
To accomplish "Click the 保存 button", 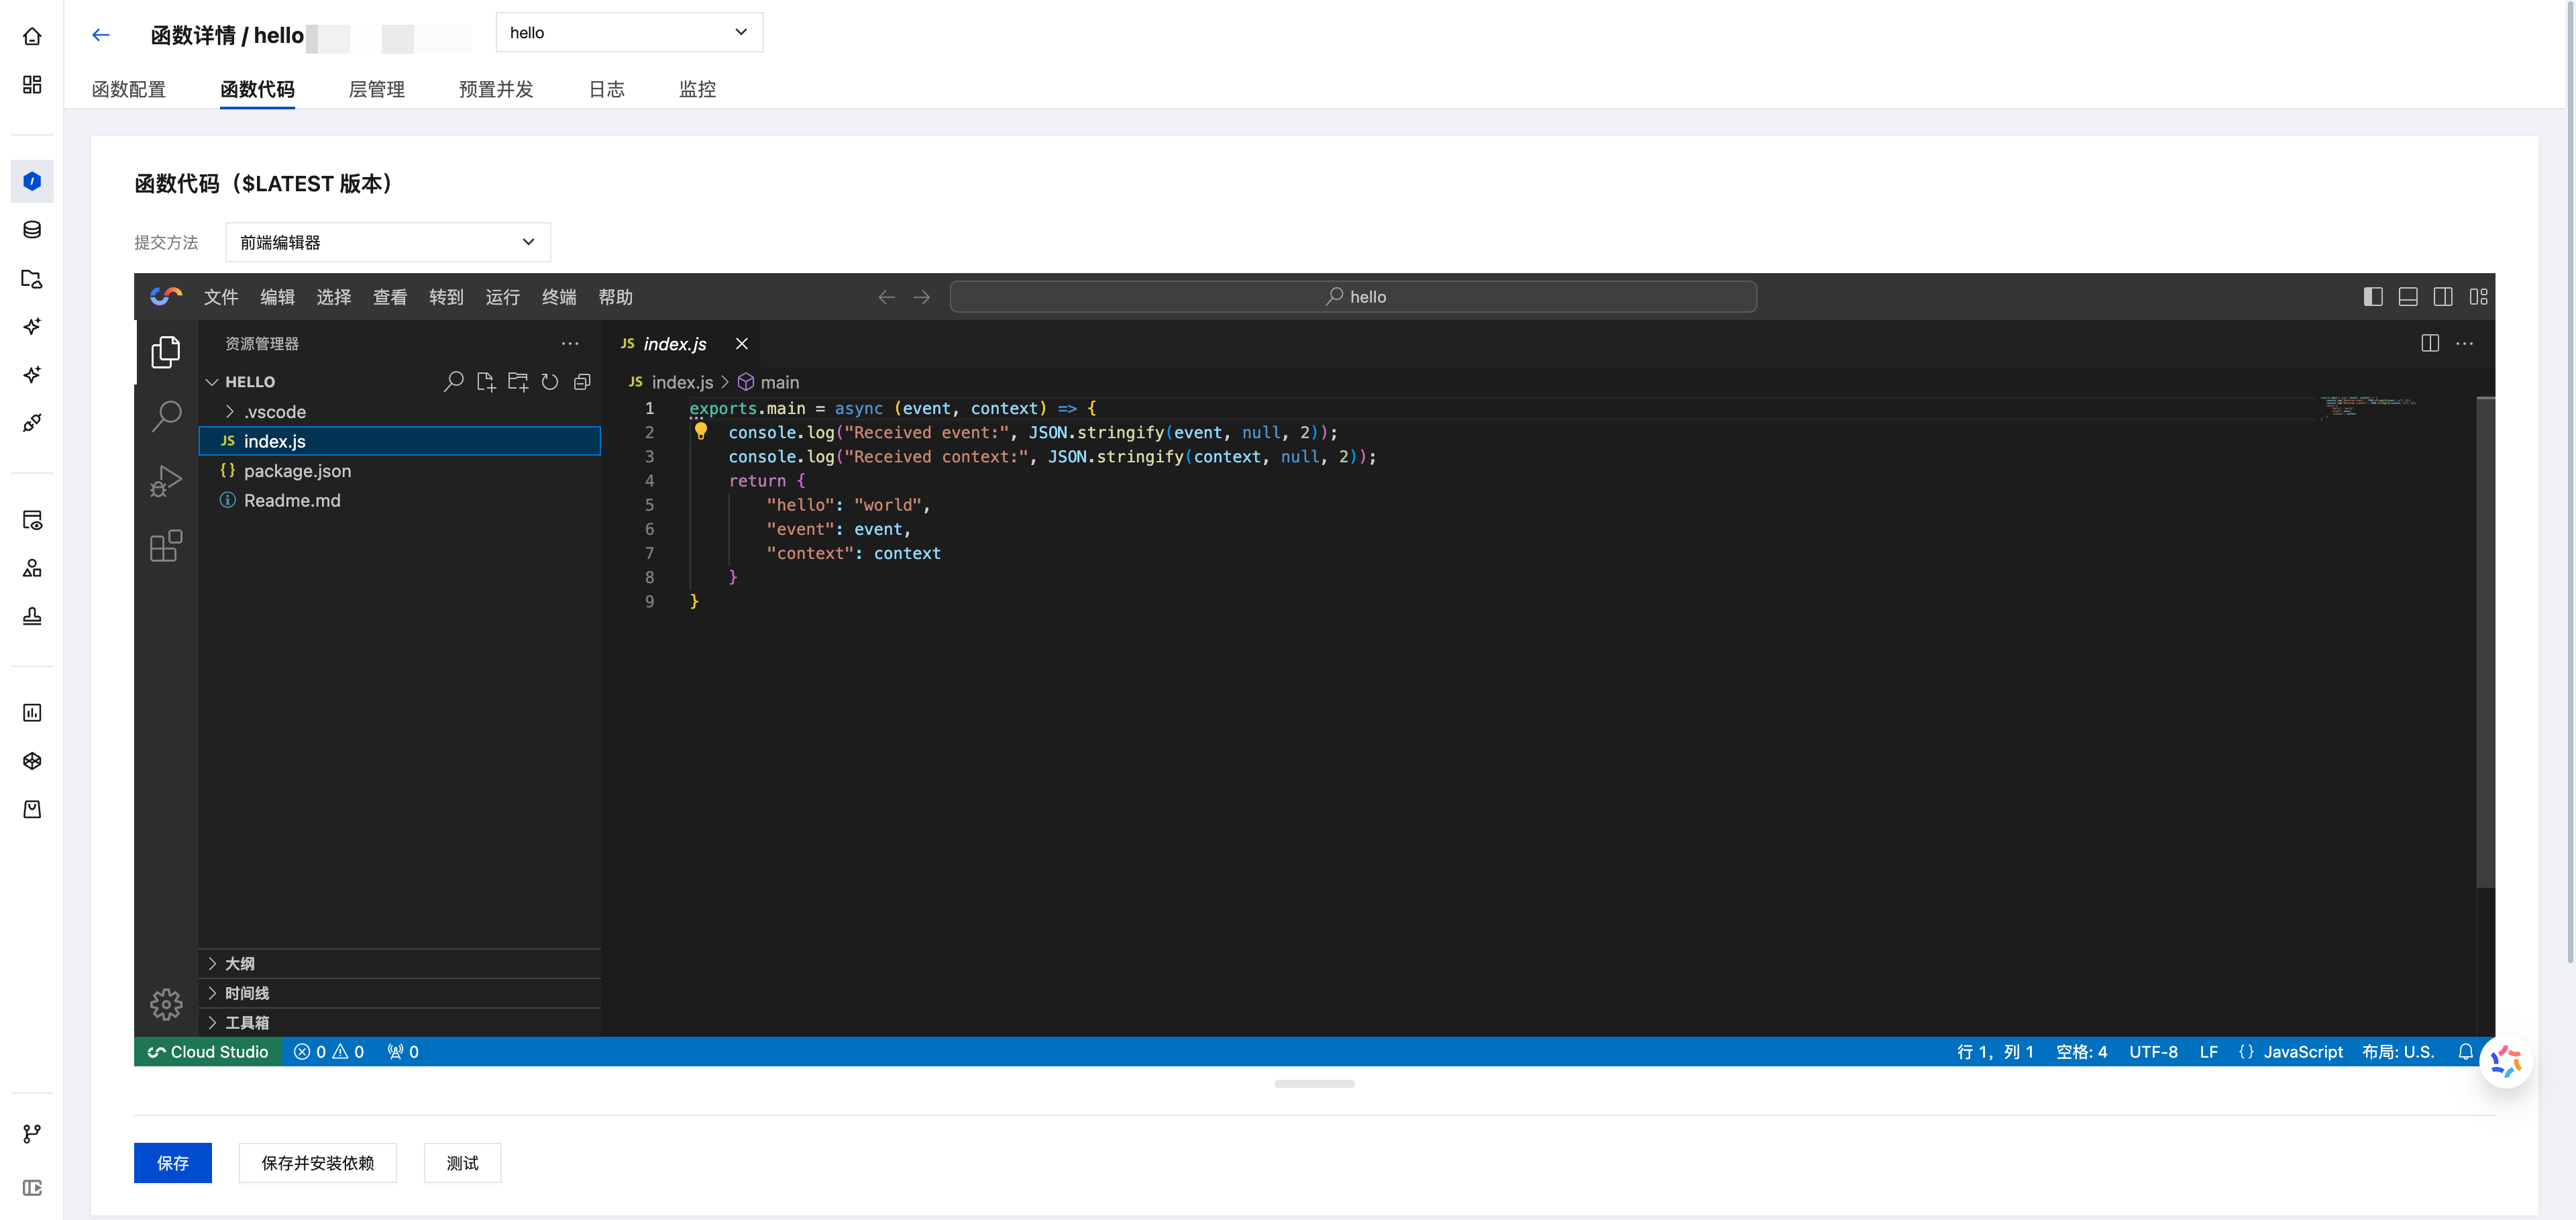I will [x=173, y=1162].
